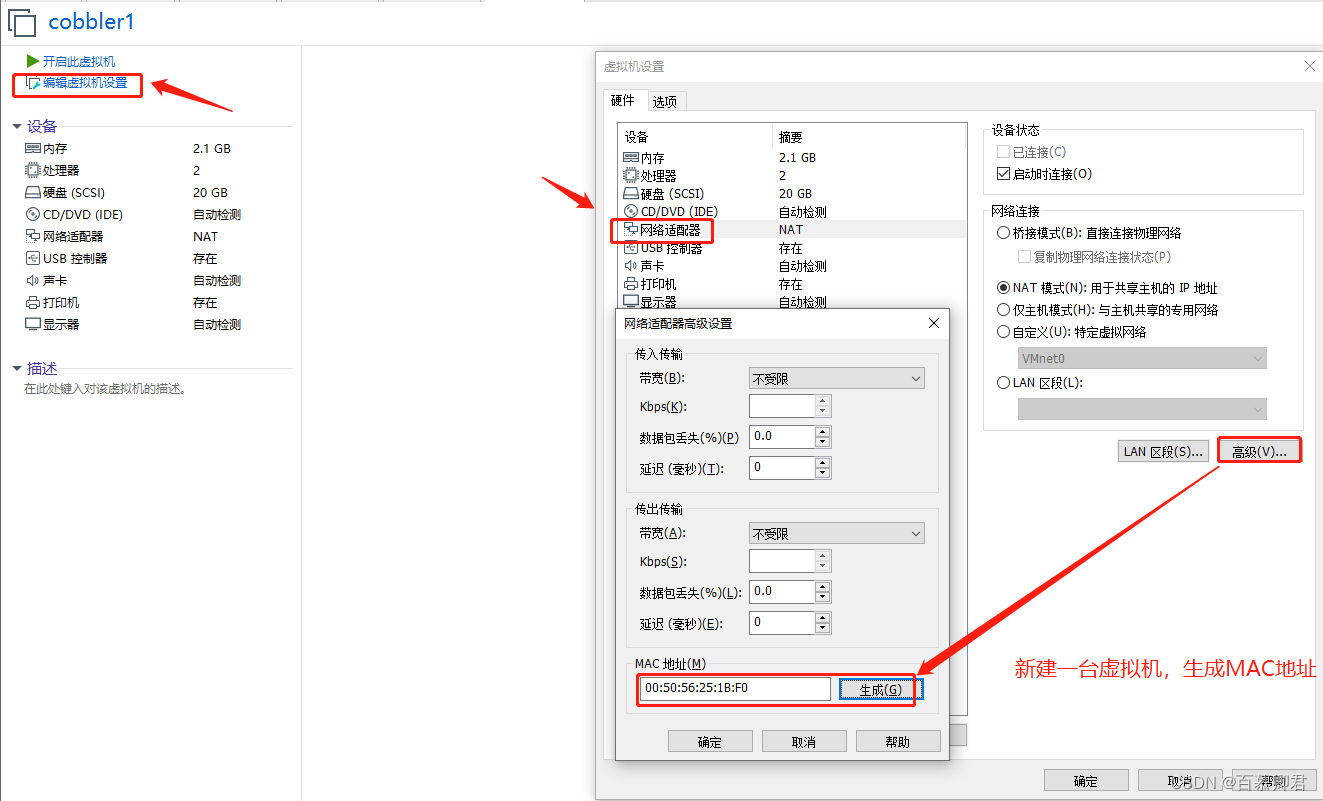The image size is (1323, 801).
Task: Select 网络适配器 icon in settings dialog list
Action: [x=631, y=229]
